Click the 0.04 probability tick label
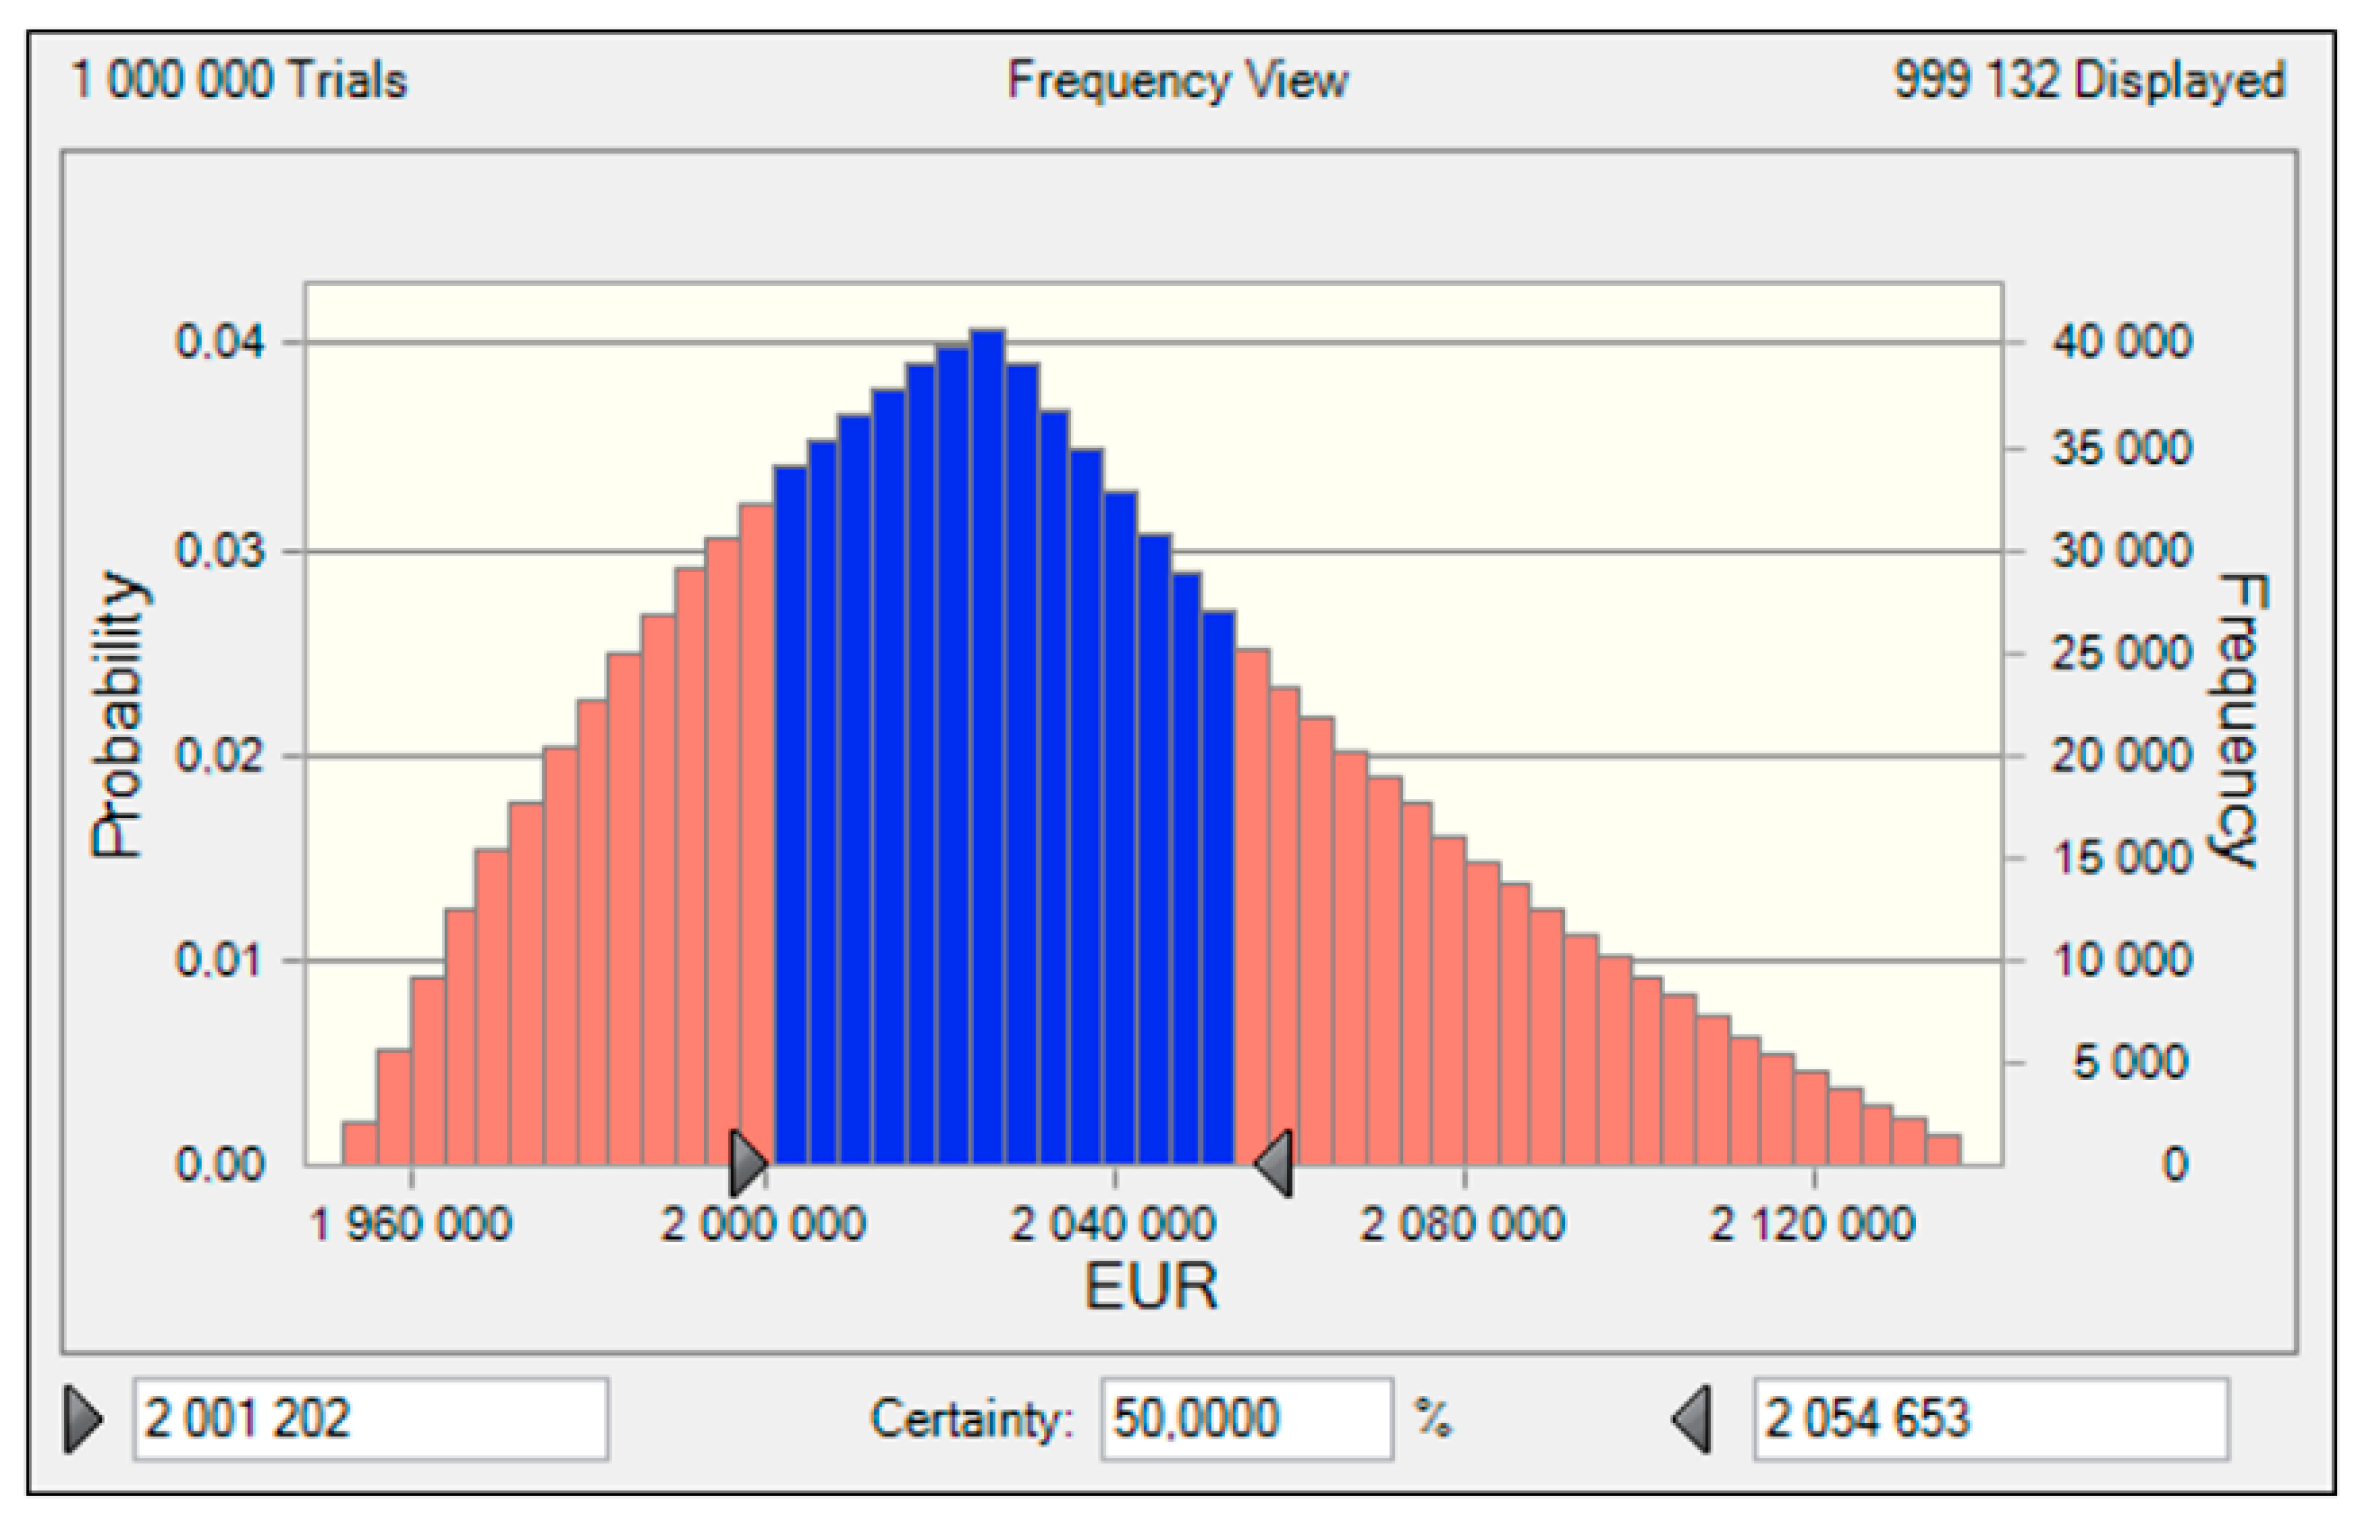This screenshot has height=1522, width=2367. click(220, 342)
